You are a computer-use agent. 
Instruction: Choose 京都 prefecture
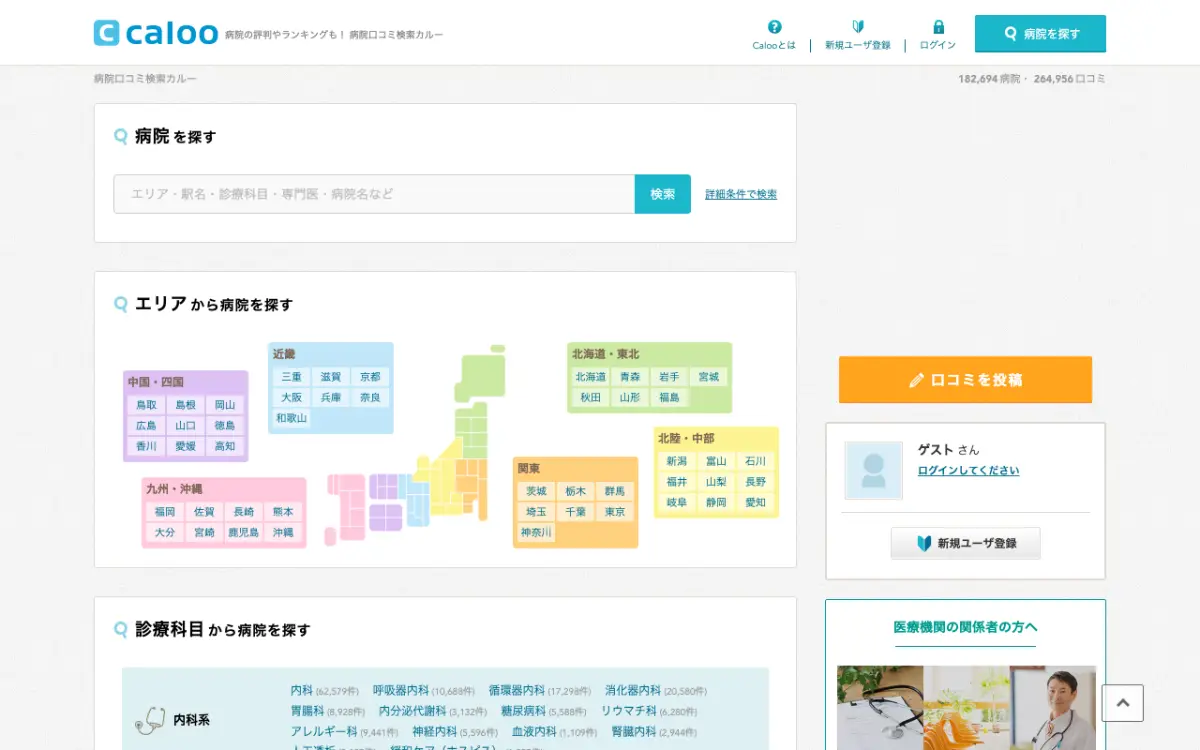point(370,377)
